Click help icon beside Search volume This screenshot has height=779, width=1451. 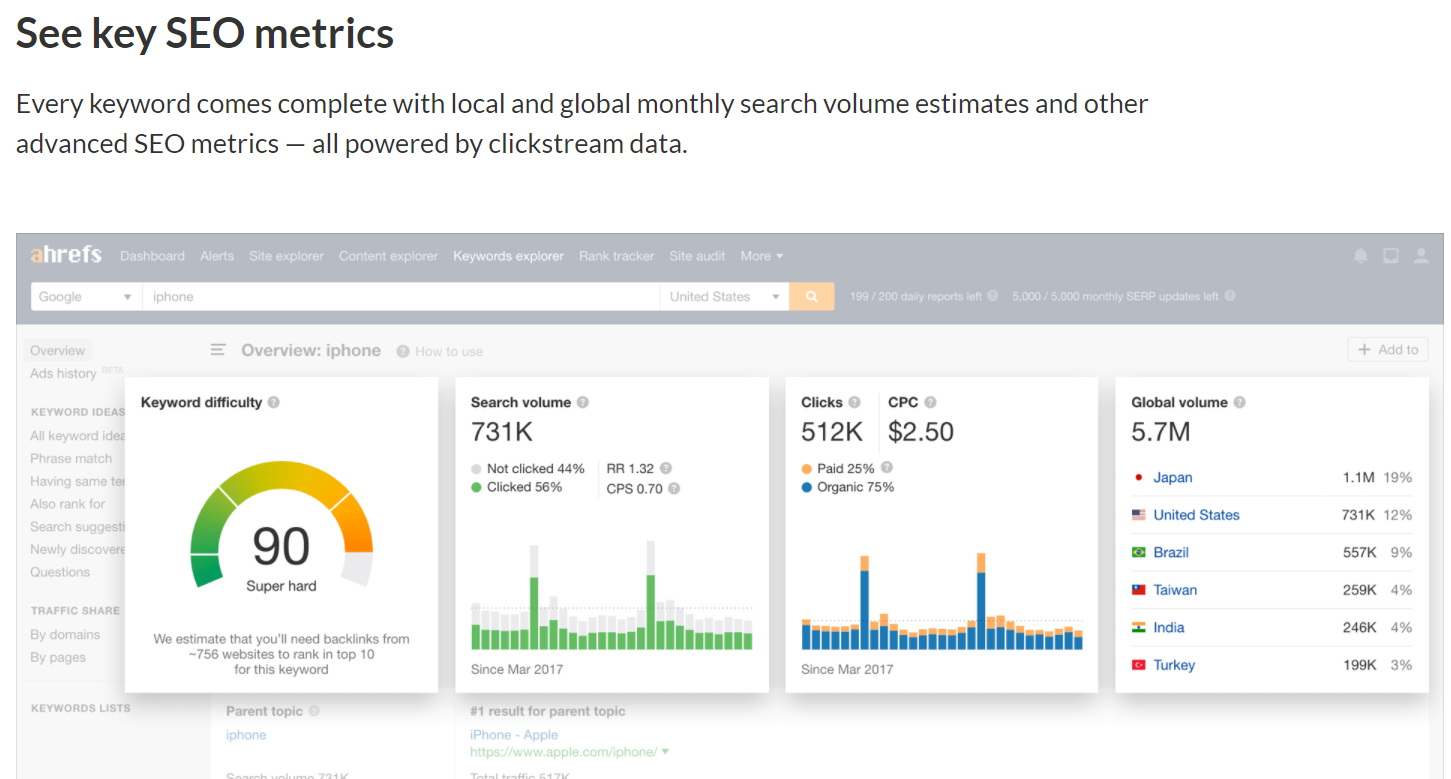pyautogui.click(x=583, y=402)
